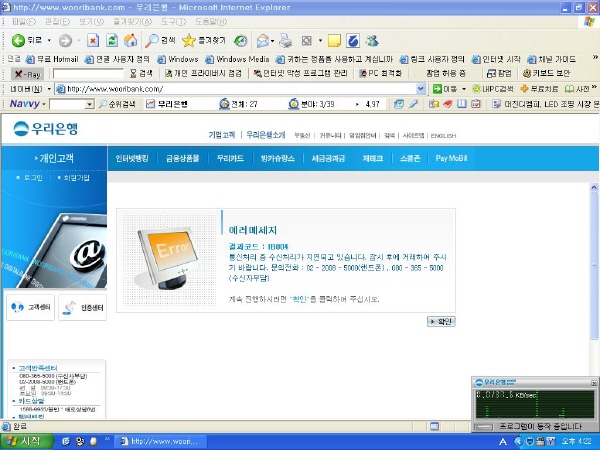Click the Messenger people icon

pos(372,41)
